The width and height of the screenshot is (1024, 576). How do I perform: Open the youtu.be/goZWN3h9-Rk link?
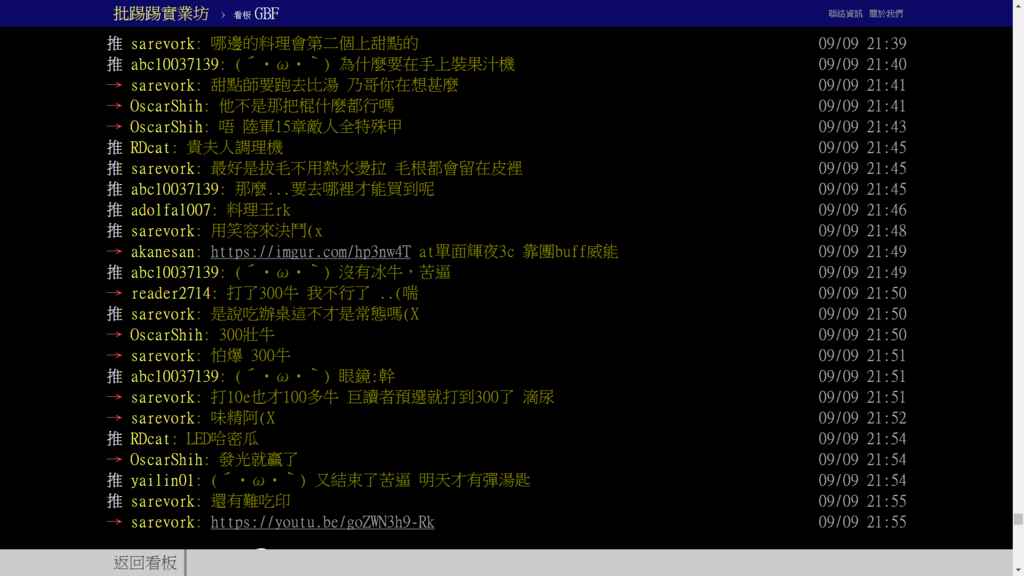tap(322, 522)
